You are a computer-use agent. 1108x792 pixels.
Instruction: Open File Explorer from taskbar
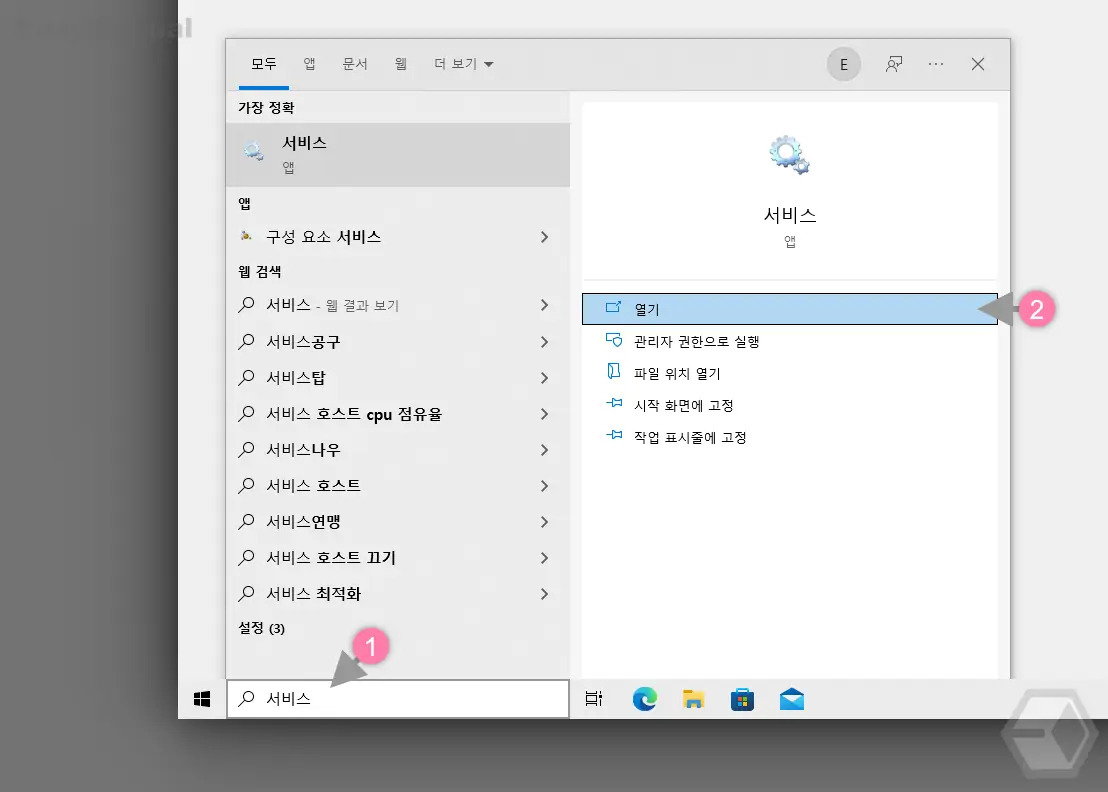pyautogui.click(x=693, y=699)
